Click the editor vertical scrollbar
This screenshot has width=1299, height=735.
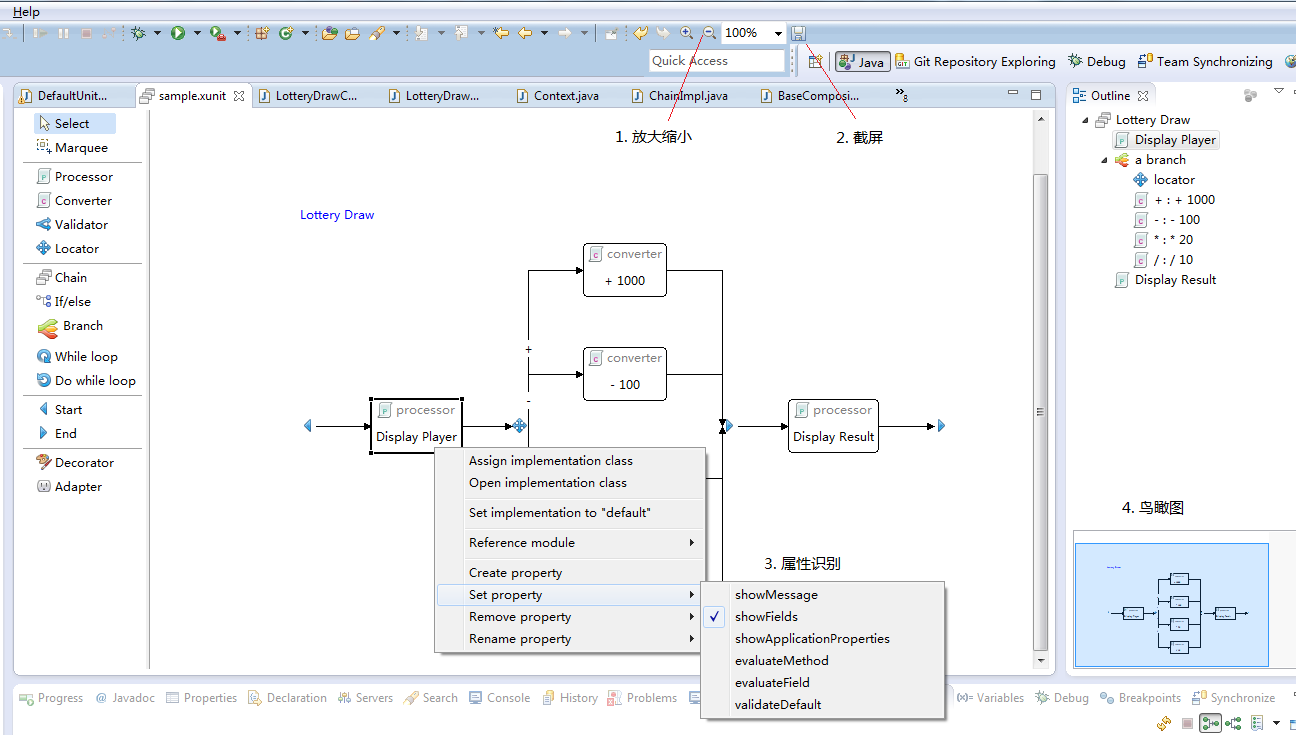point(1040,411)
